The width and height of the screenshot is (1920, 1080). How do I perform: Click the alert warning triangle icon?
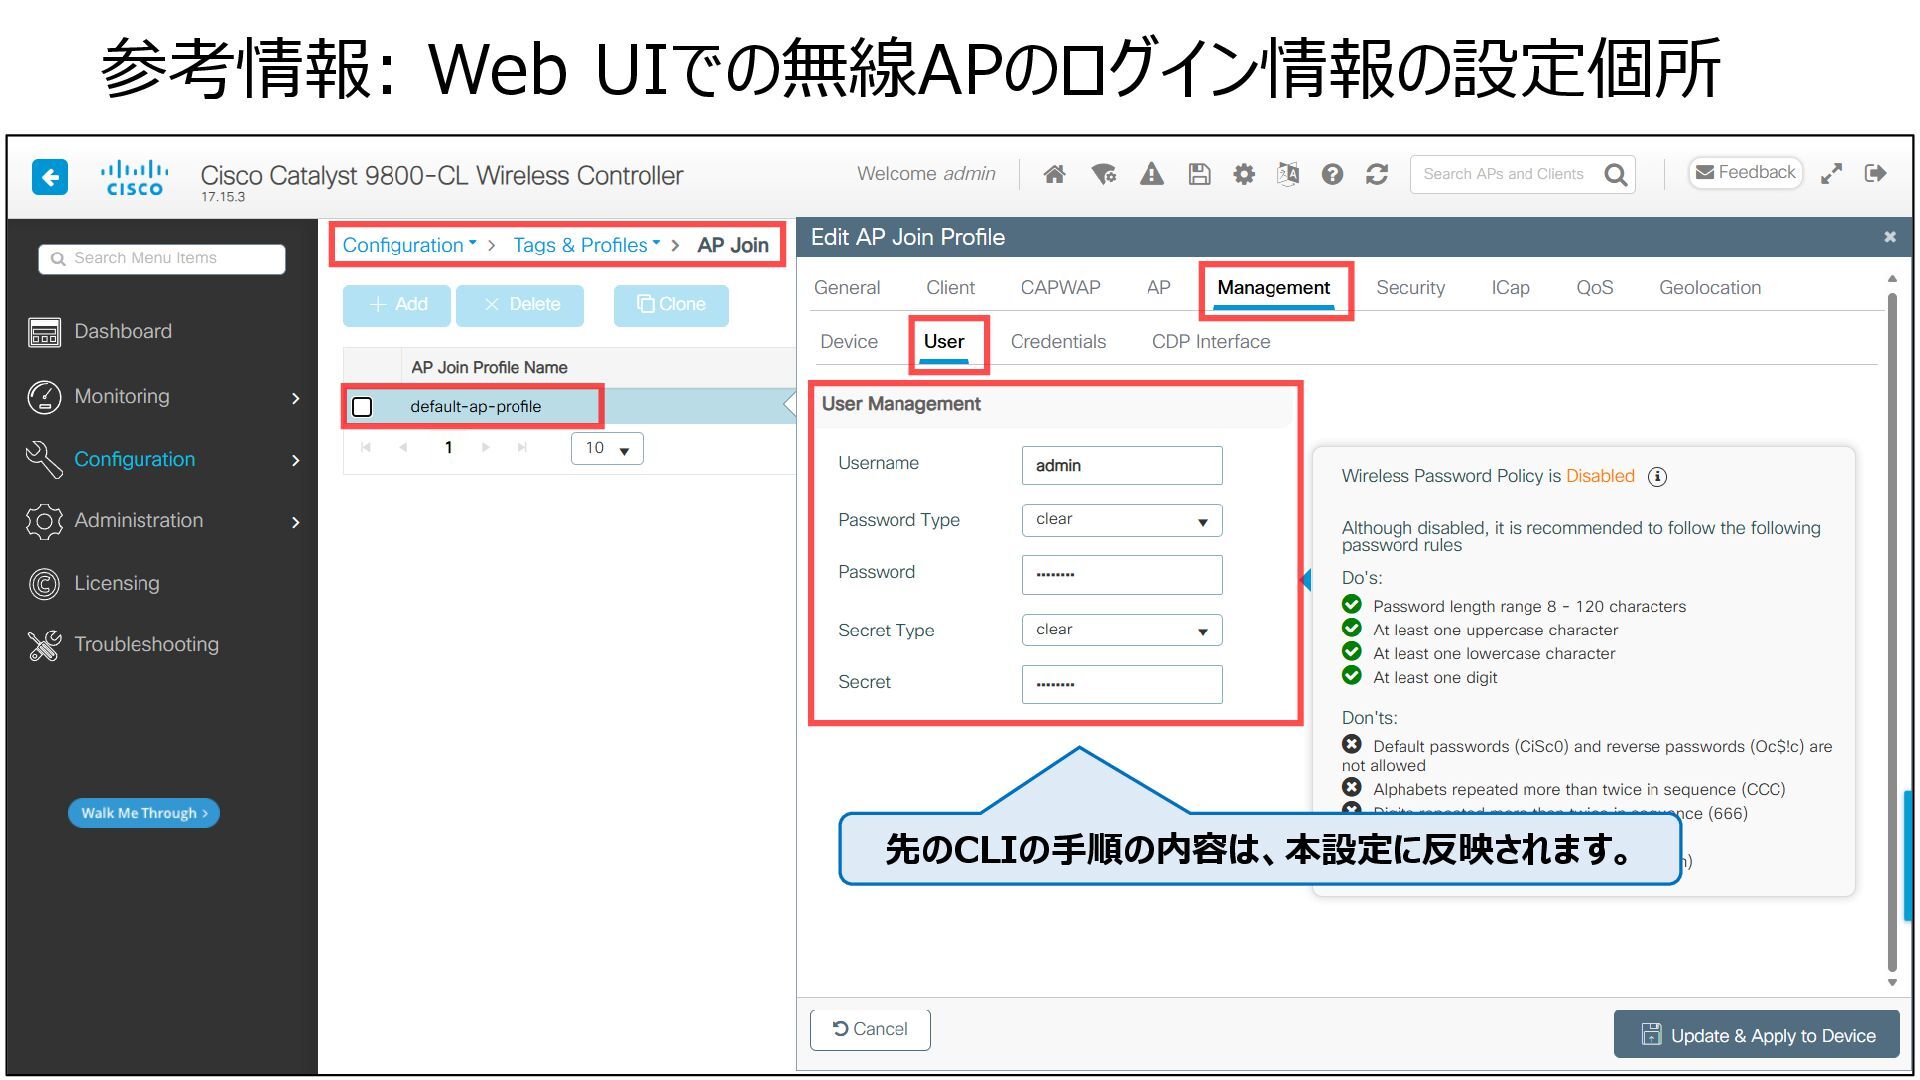tap(1151, 175)
